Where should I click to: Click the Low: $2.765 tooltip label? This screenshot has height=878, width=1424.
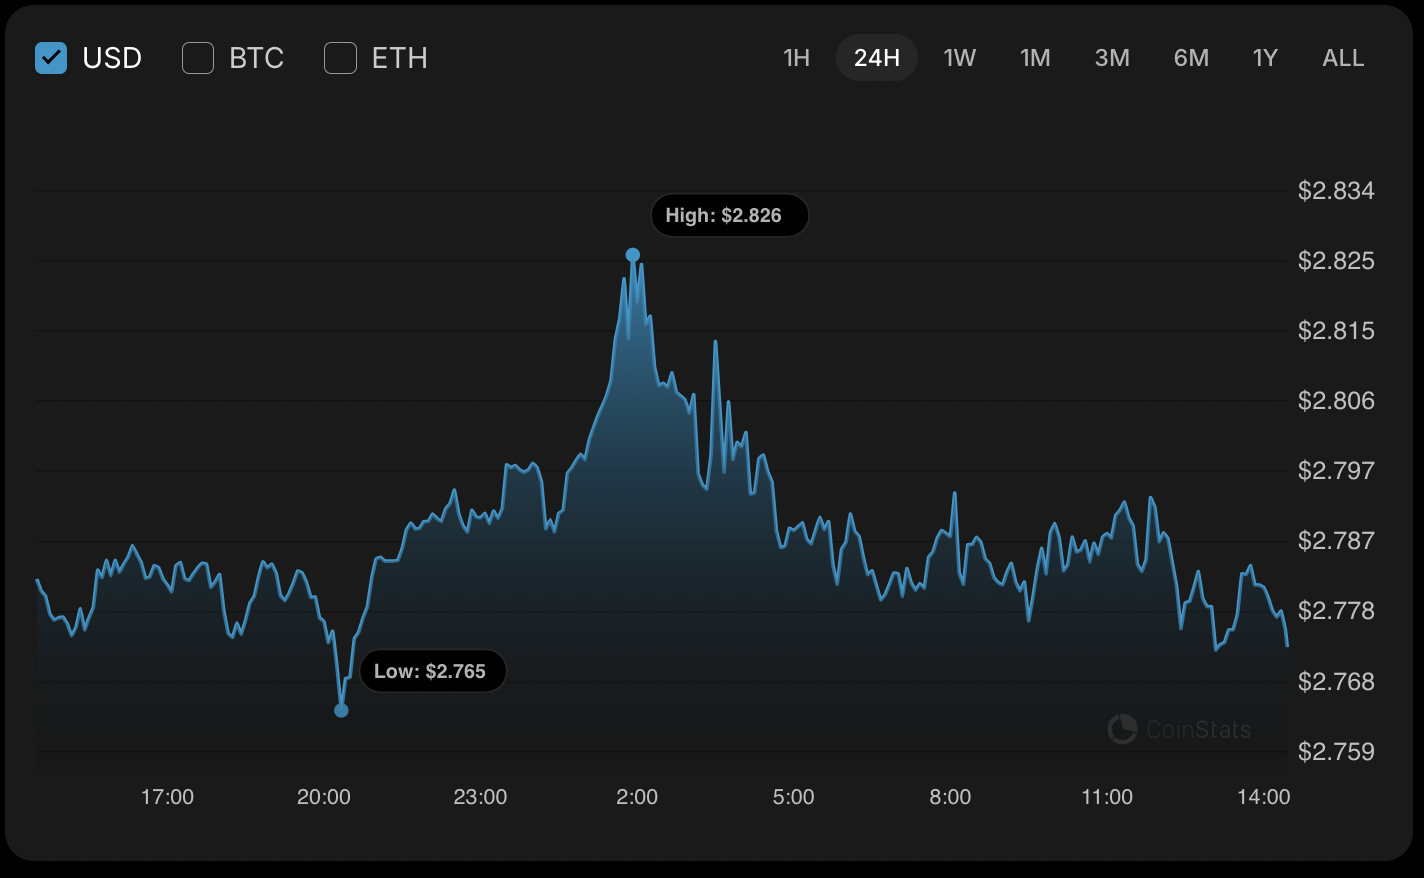click(x=432, y=671)
